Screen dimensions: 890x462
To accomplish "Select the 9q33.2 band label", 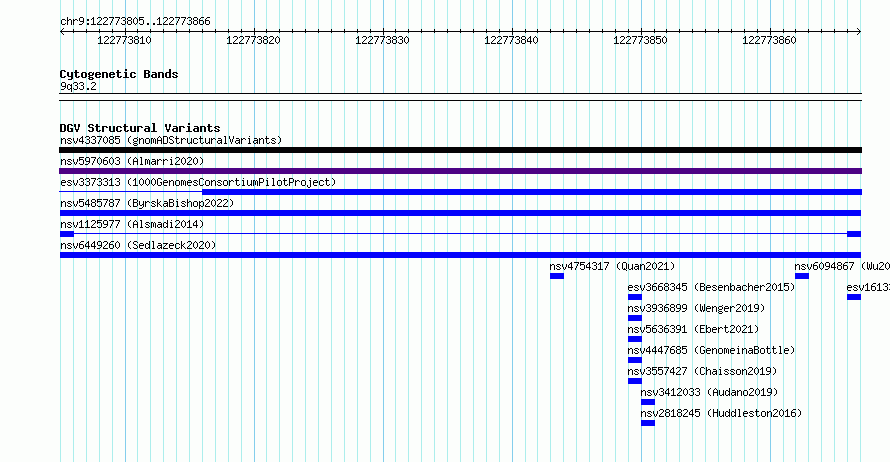I will [78, 86].
